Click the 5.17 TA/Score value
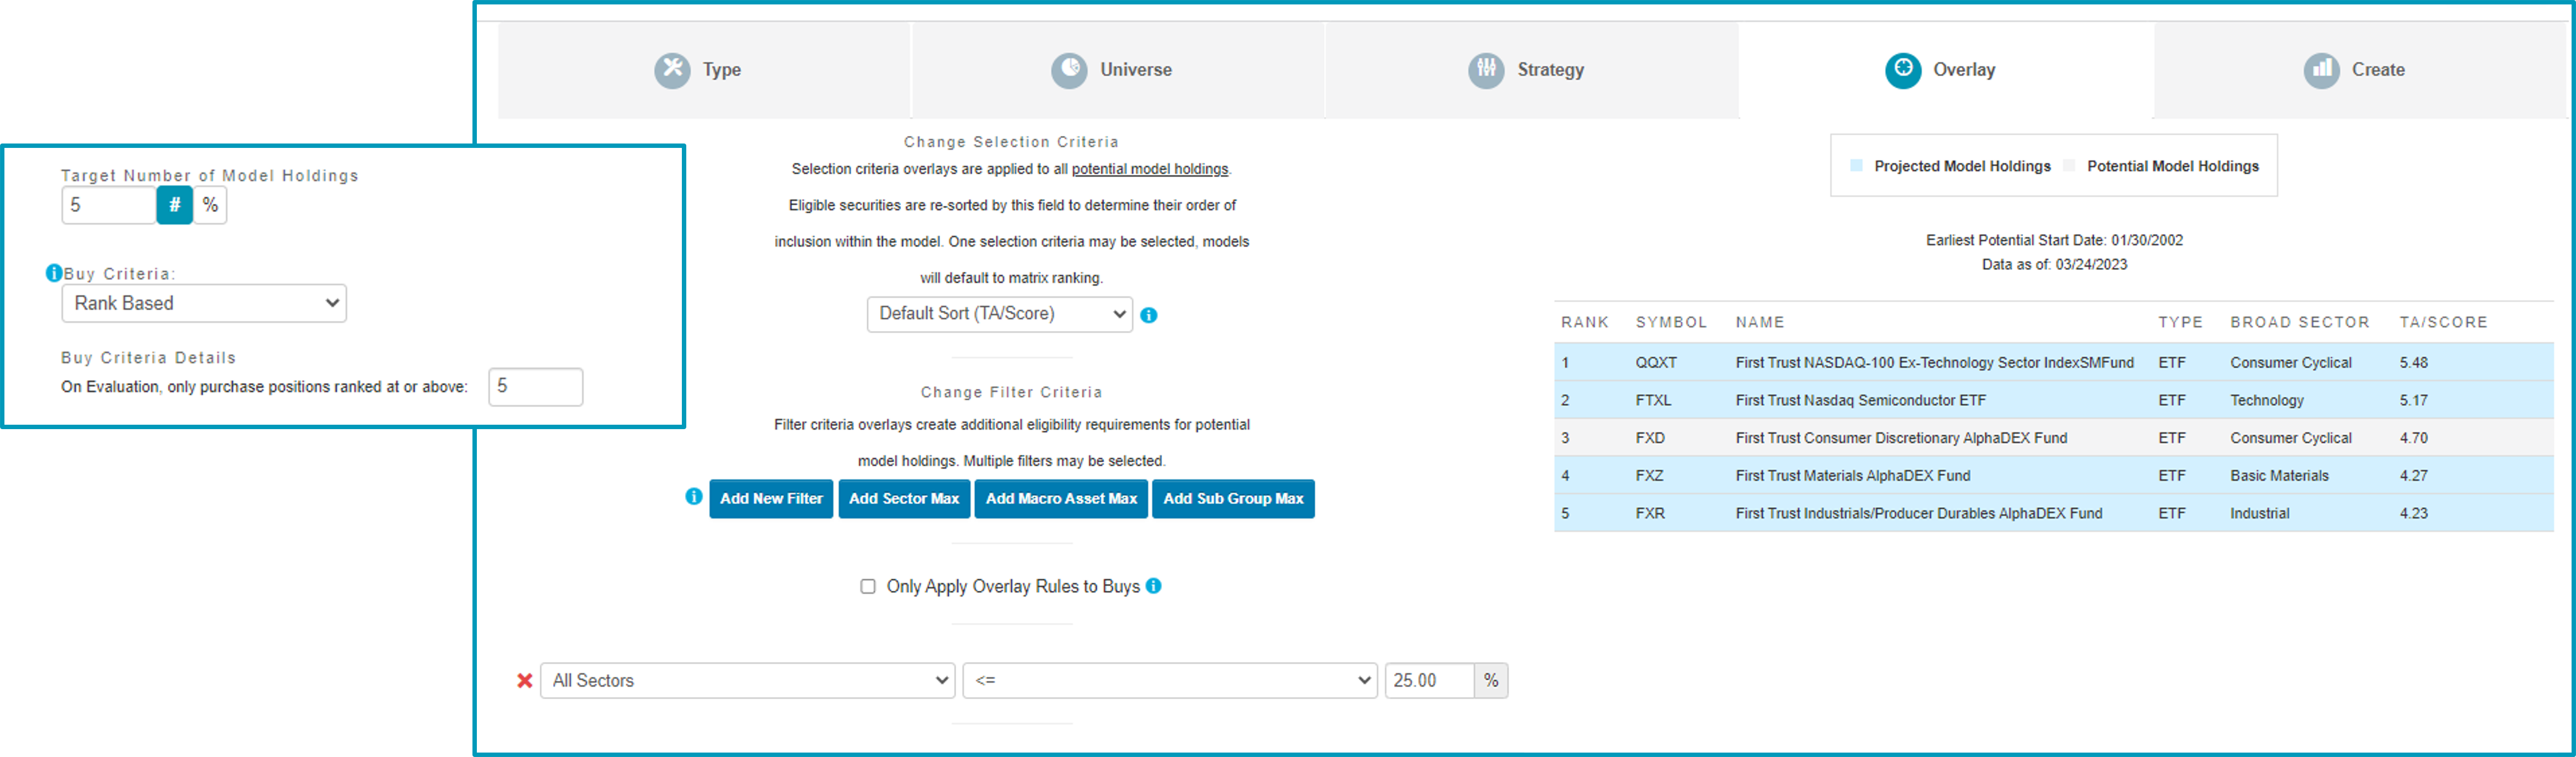The height and width of the screenshot is (757, 2576). pyautogui.click(x=2414, y=400)
